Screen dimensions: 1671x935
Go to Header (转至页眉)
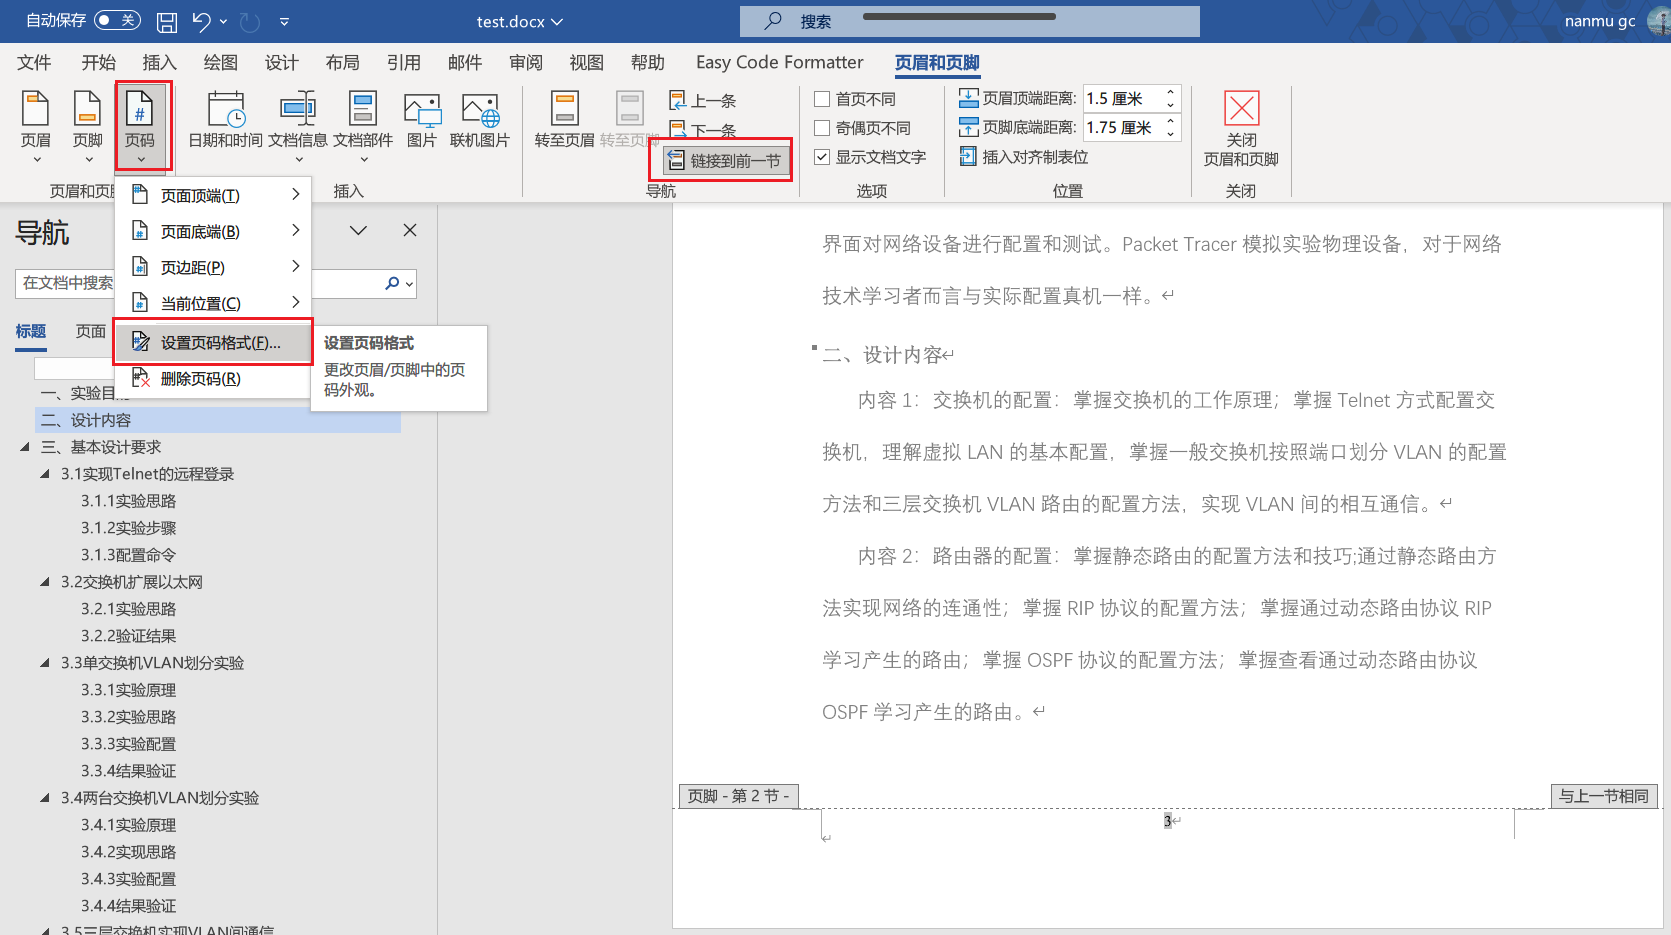pyautogui.click(x=565, y=120)
